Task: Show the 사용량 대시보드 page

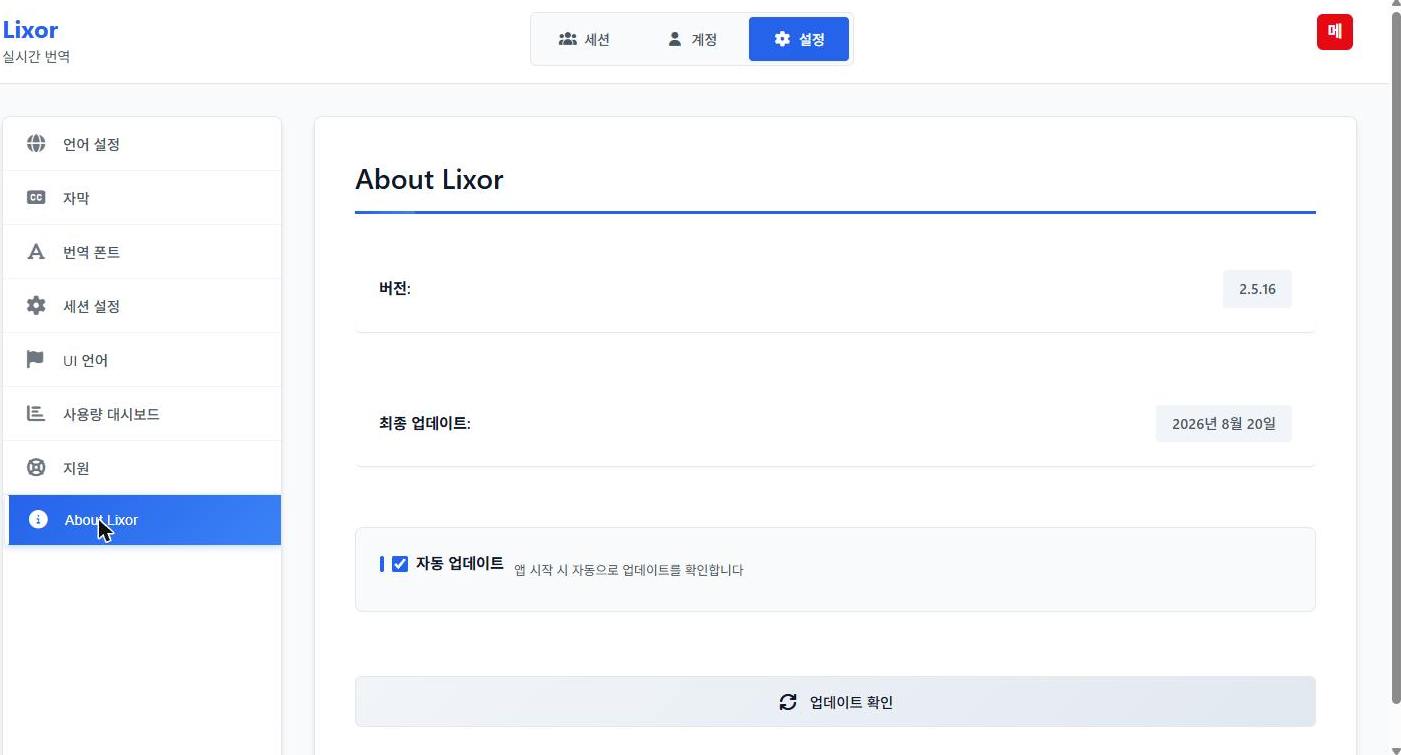Action: (142, 414)
